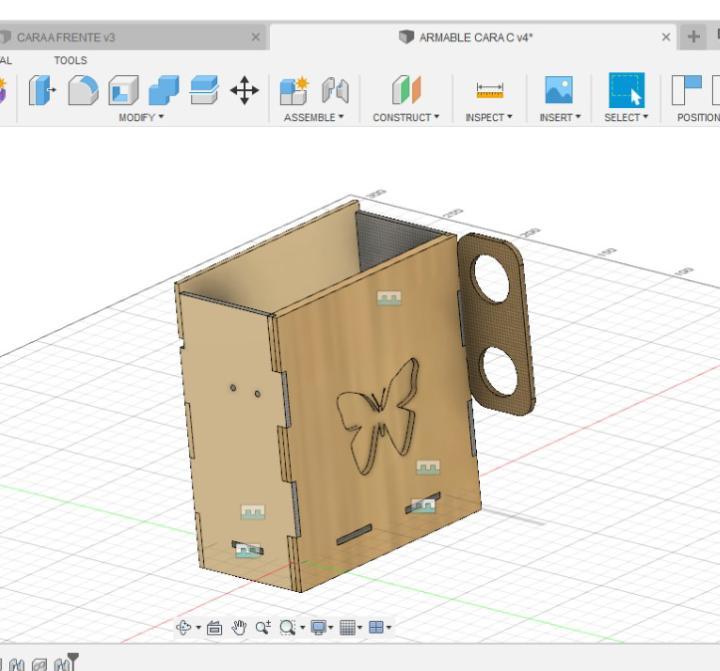Click the Orbit navigation icon
The width and height of the screenshot is (720, 671).
(184, 627)
